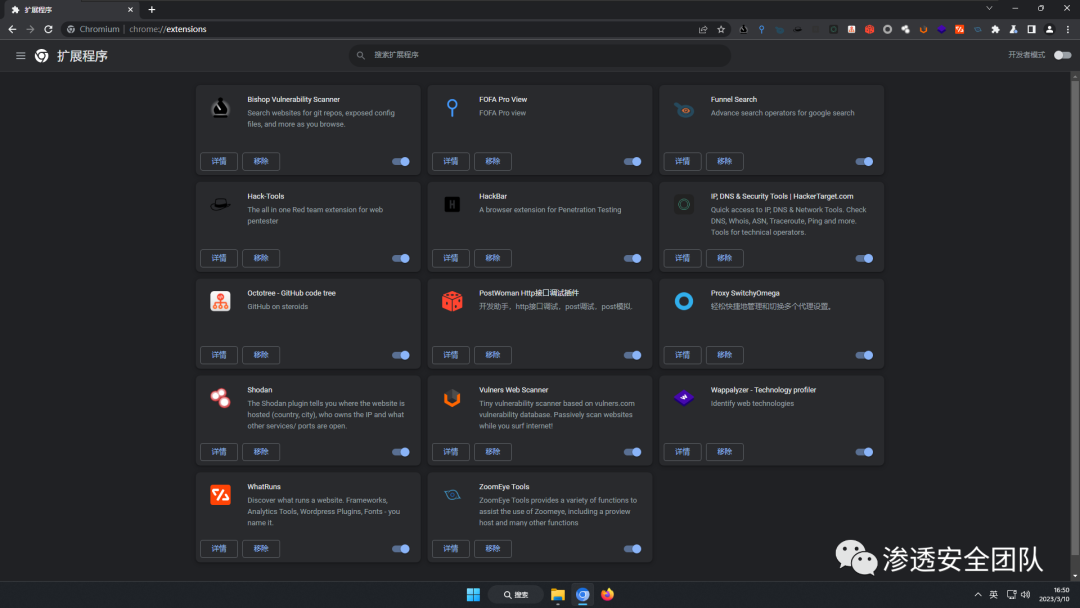The image size is (1080, 608).
Task: Open details (详情) for Shodan
Action: (x=219, y=452)
